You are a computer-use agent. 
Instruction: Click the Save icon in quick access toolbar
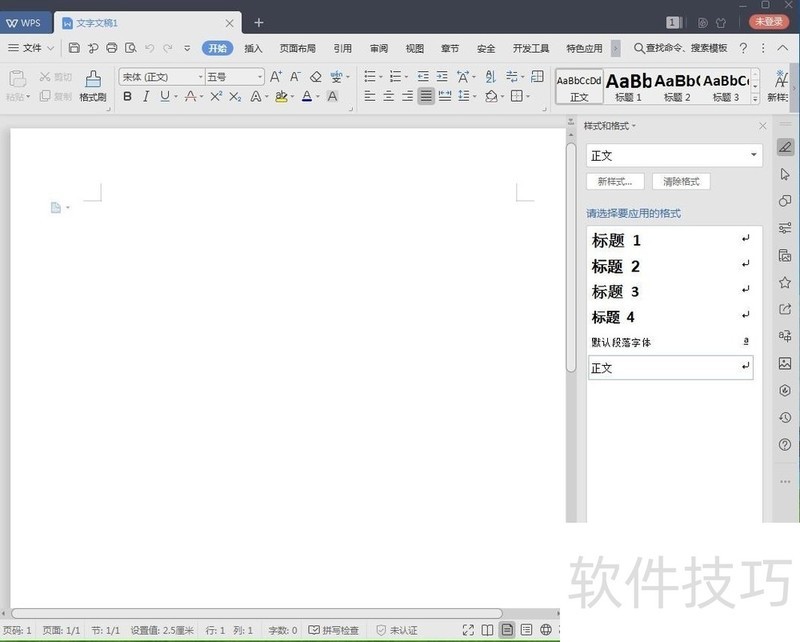tap(74, 48)
